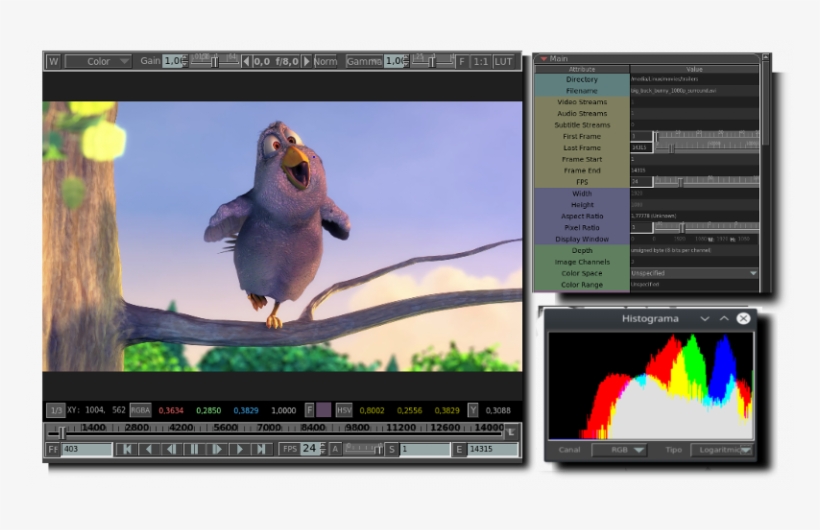Jump to the first frame button
Image resolution: width=820 pixels, height=530 pixels.
[127, 450]
